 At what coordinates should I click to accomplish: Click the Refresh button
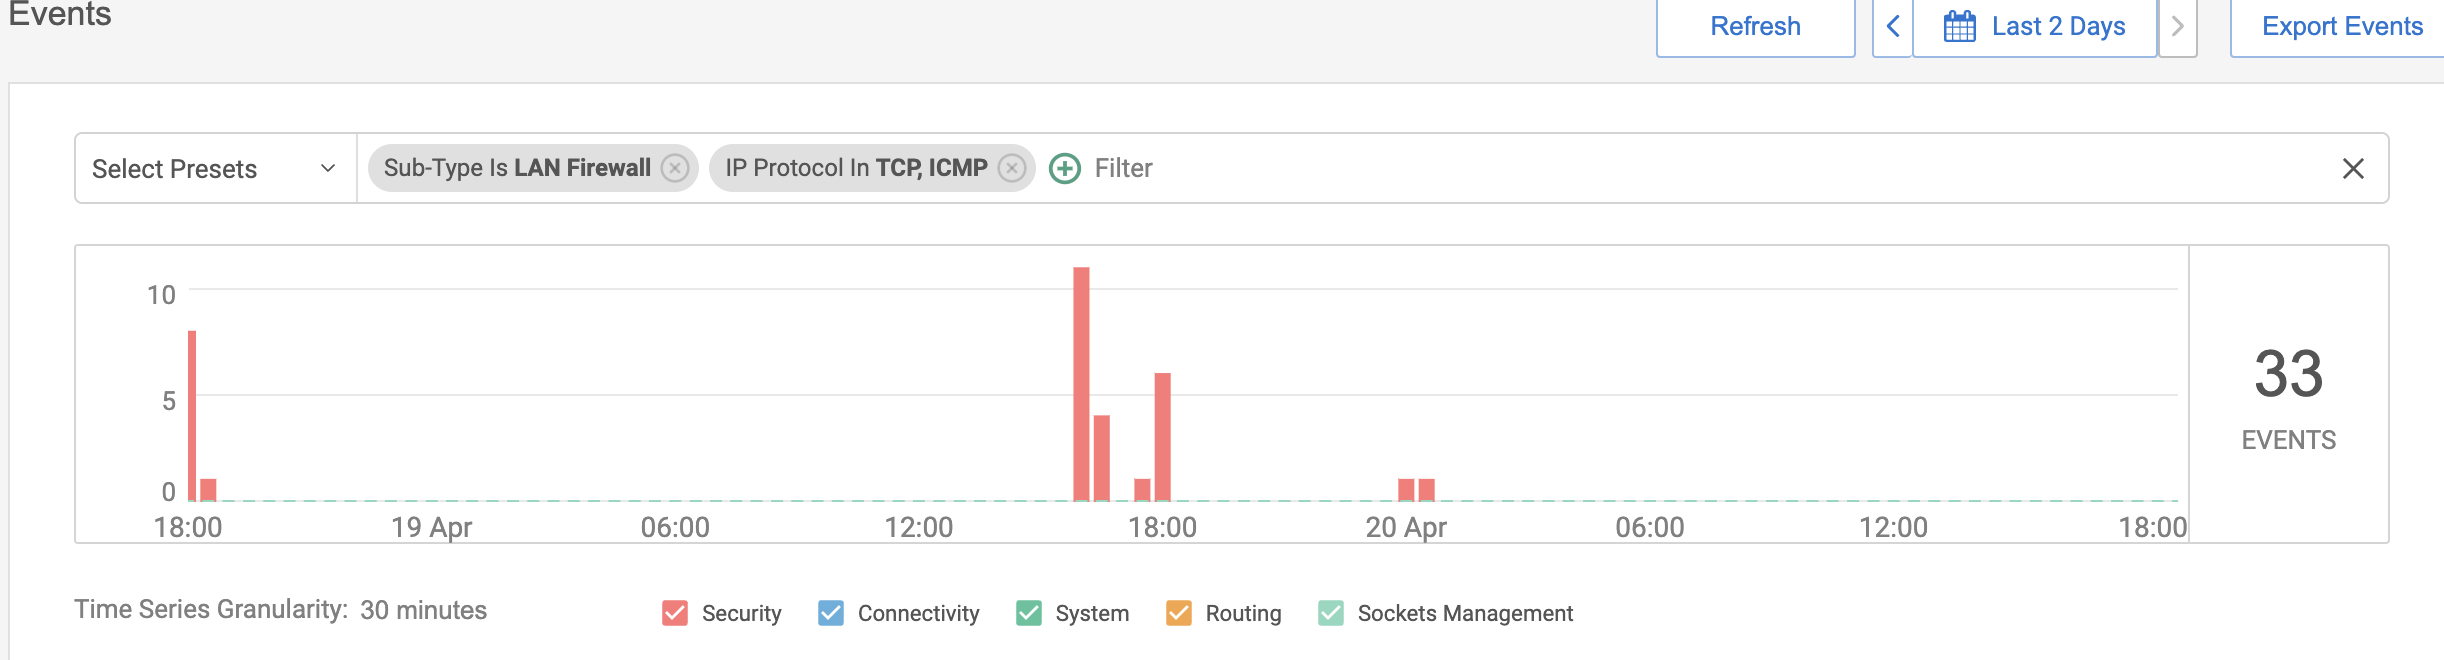coord(1755,25)
